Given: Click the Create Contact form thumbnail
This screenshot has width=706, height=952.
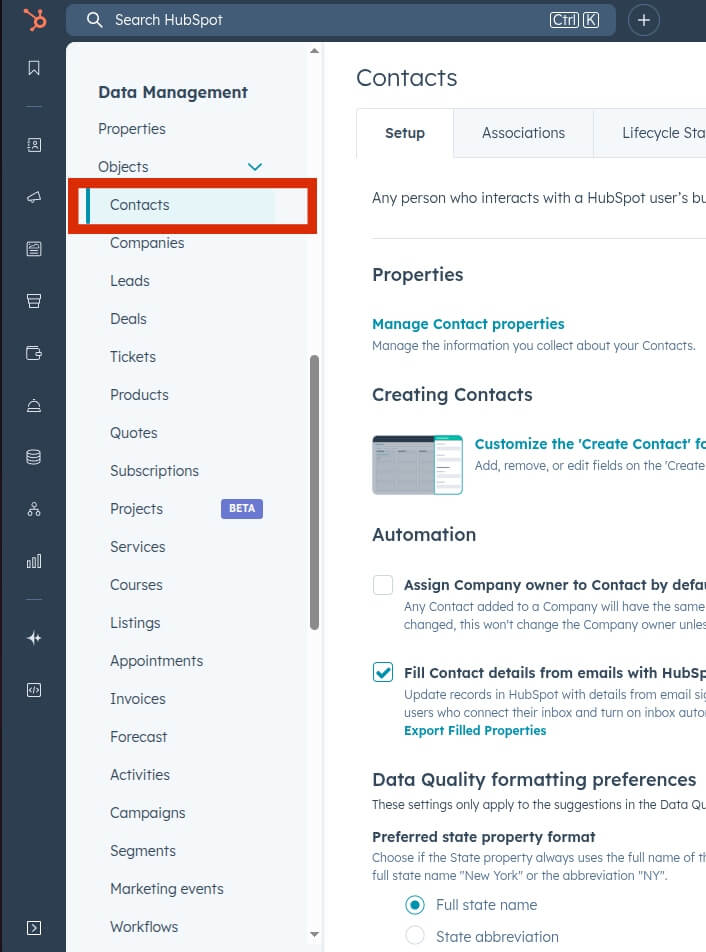Looking at the screenshot, I should 418,465.
